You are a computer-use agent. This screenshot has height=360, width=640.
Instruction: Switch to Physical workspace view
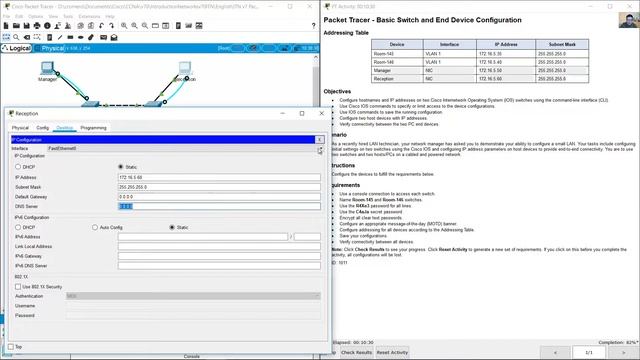tap(50, 48)
